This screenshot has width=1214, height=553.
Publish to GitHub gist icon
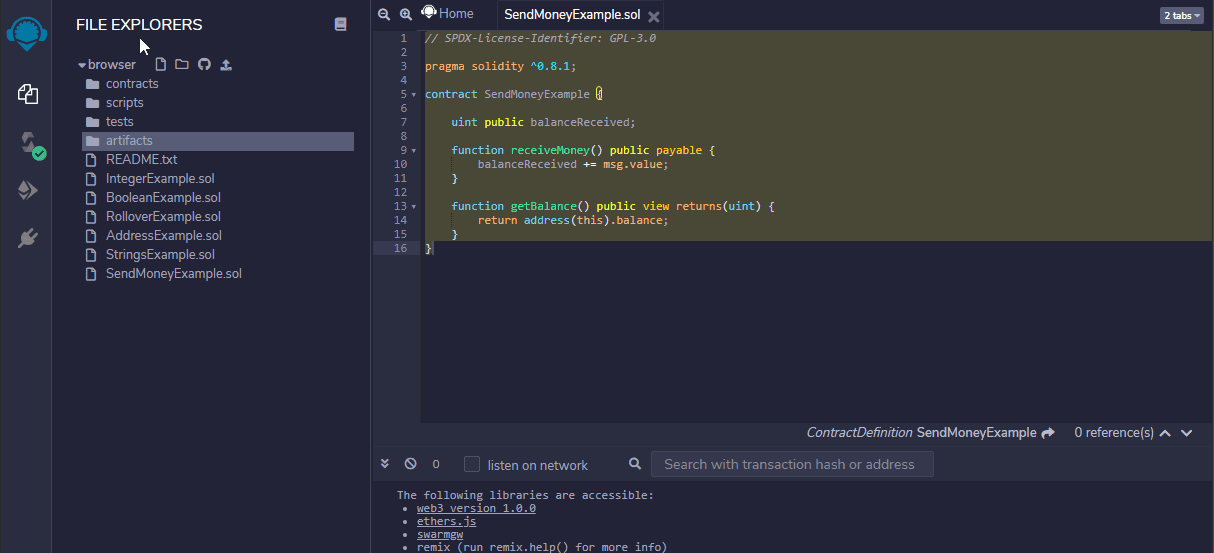(204, 64)
